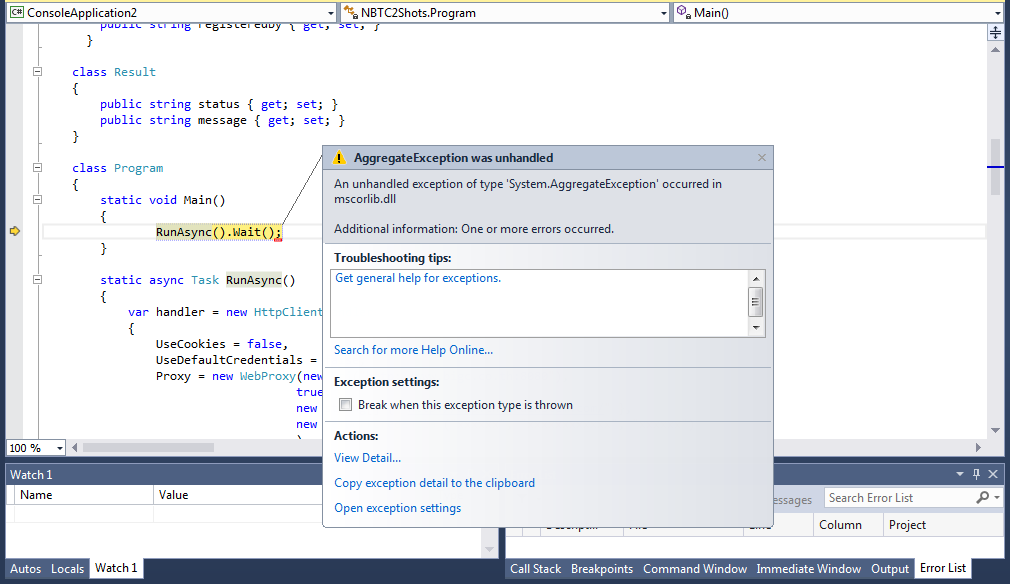Open the Main() member dropdown
The height and width of the screenshot is (584, 1010).
coord(998,13)
